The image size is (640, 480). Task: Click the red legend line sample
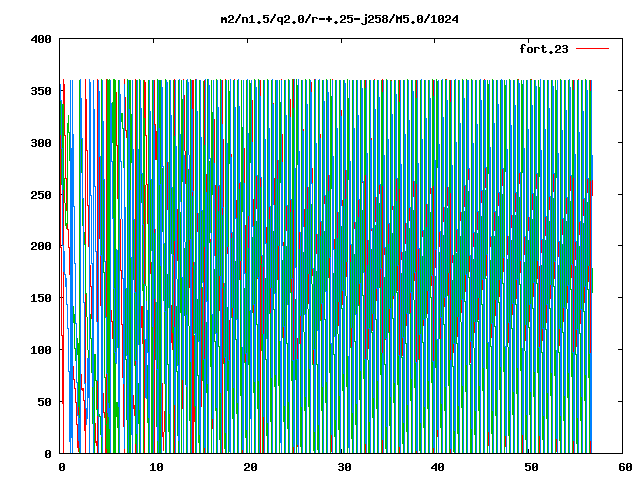point(592,49)
